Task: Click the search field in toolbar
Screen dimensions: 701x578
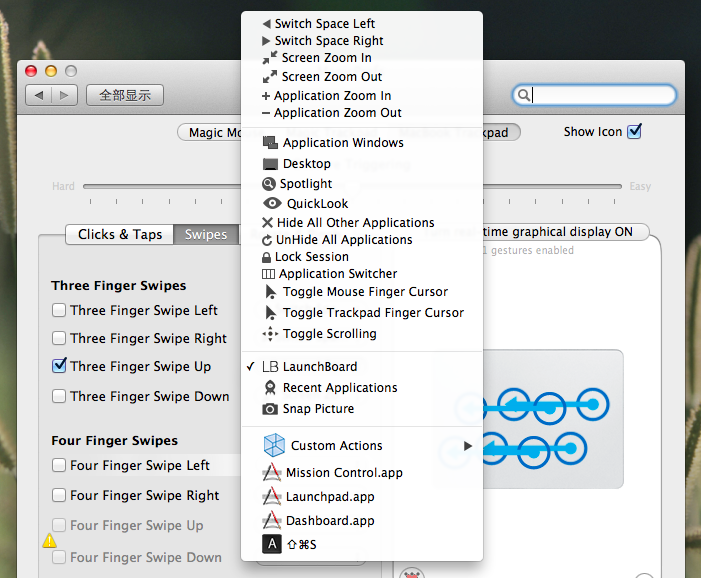Action: coord(602,96)
